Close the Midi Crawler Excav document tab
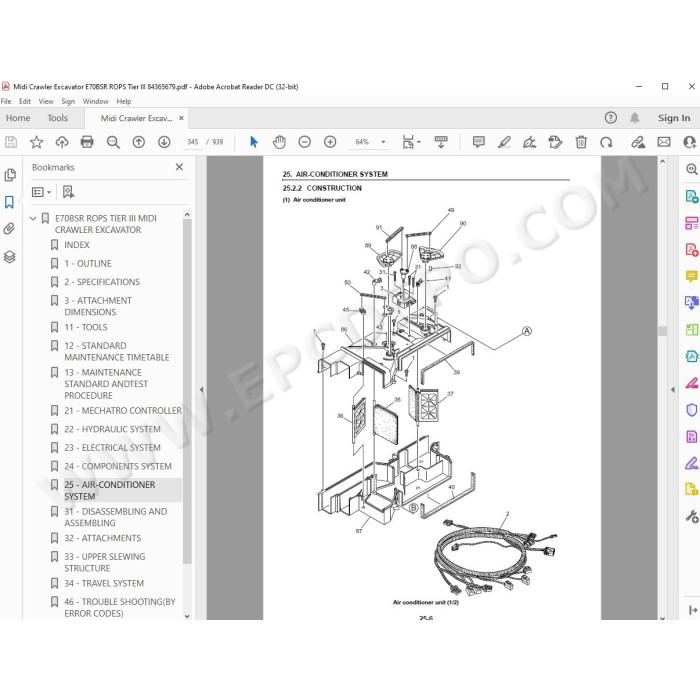The image size is (700, 700). point(181,118)
